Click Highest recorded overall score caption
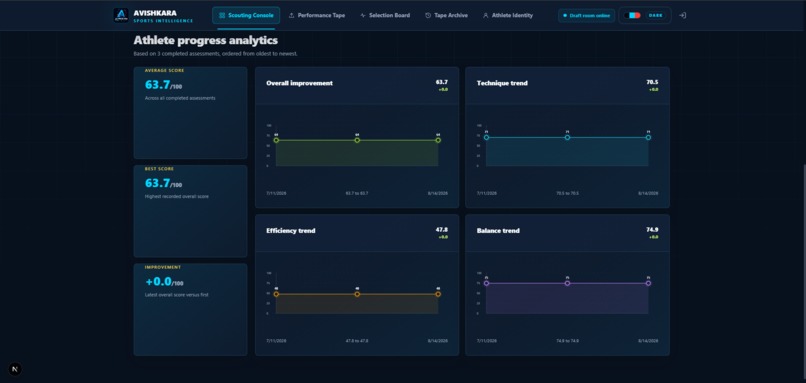806x383 pixels. point(177,196)
